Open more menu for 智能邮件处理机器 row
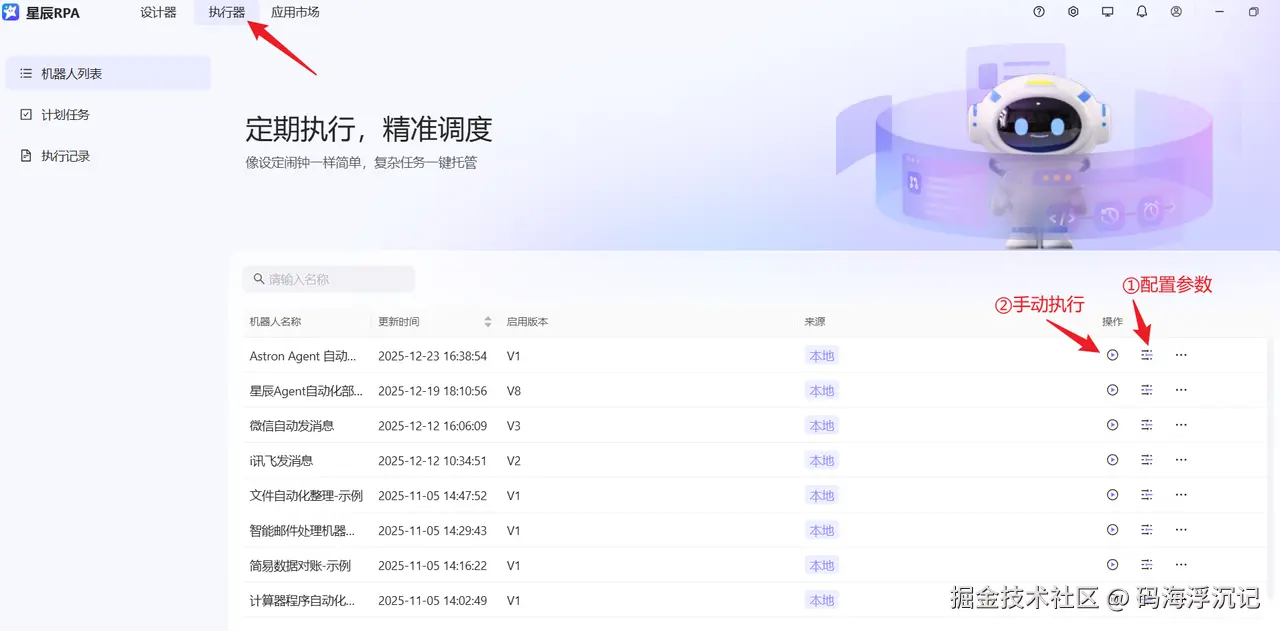This screenshot has height=631, width=1280. tap(1181, 530)
